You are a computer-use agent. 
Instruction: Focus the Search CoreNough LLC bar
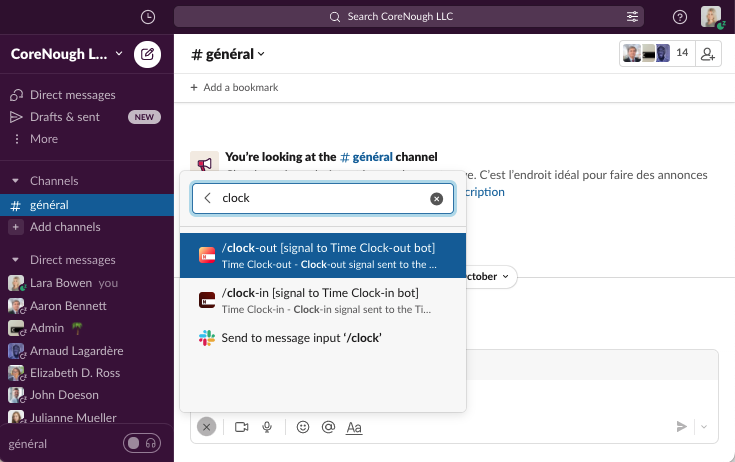(409, 17)
